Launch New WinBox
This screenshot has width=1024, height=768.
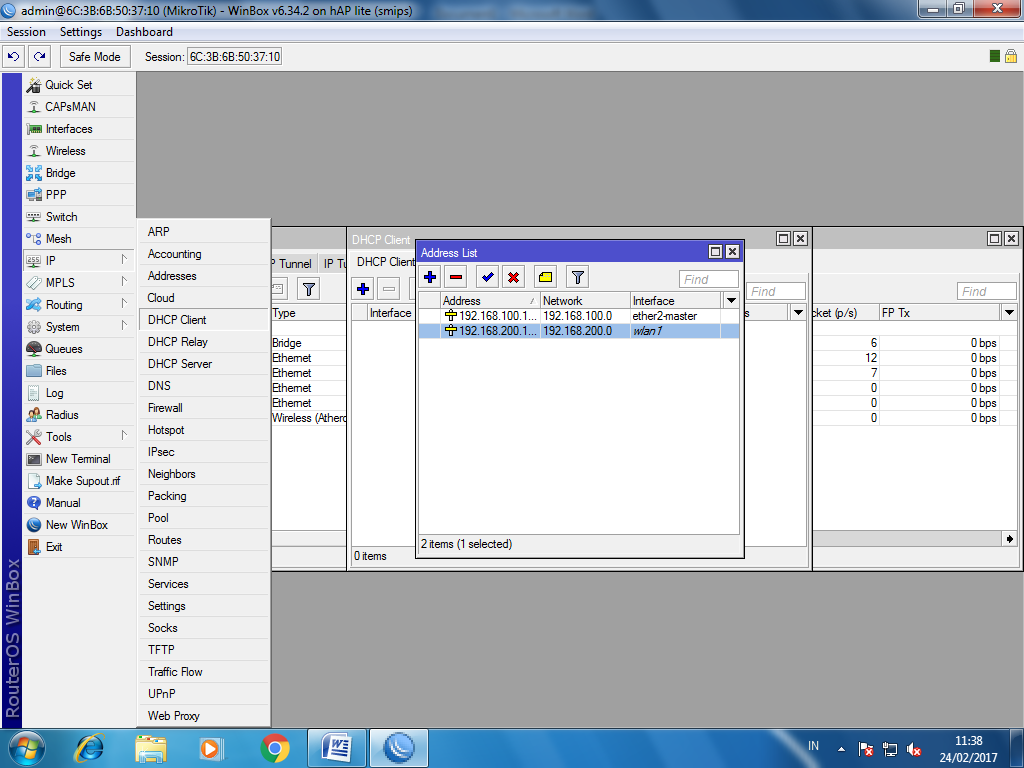(76, 525)
